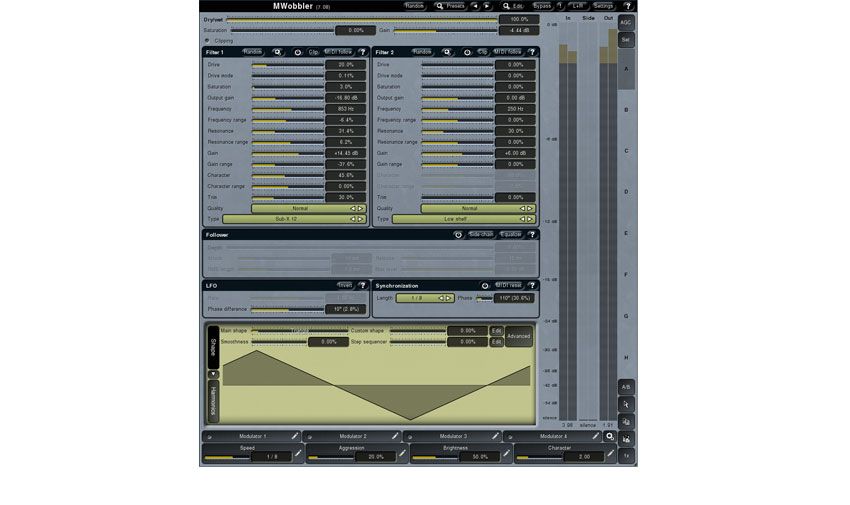Select next Filter 1 Type with right arrow

tap(360, 219)
